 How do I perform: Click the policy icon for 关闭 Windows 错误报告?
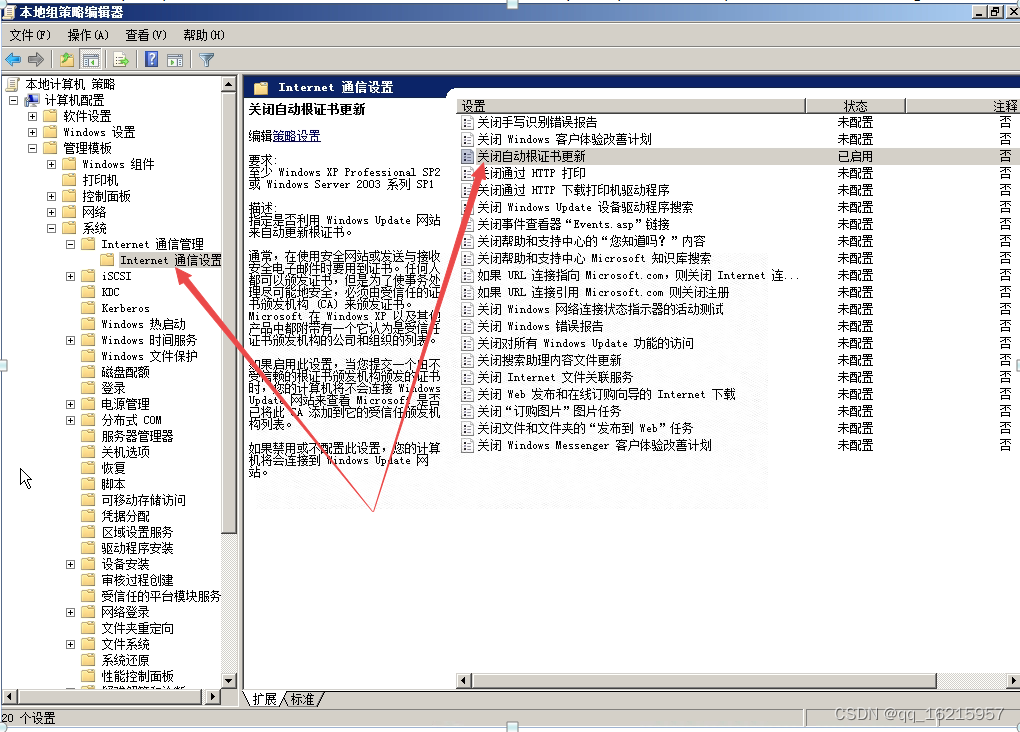point(466,327)
